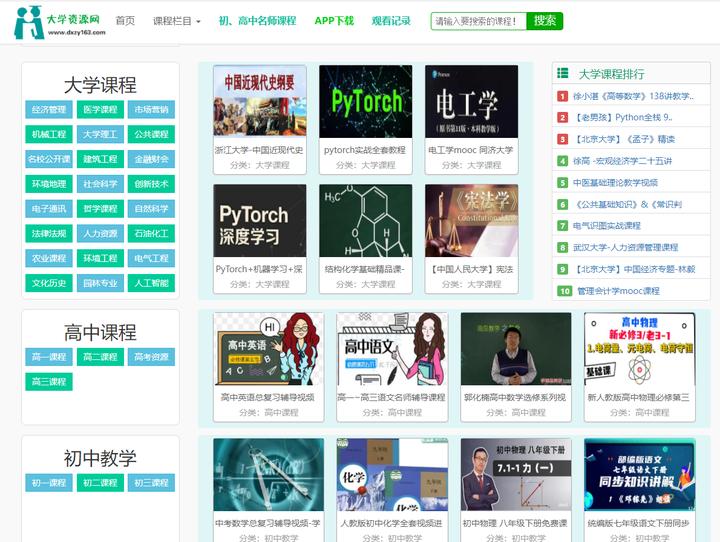Viewport: 720px width, 542px height.
Task: Open 徐小湛《高等数学》138讲 ranking link
Action: [x=633, y=96]
